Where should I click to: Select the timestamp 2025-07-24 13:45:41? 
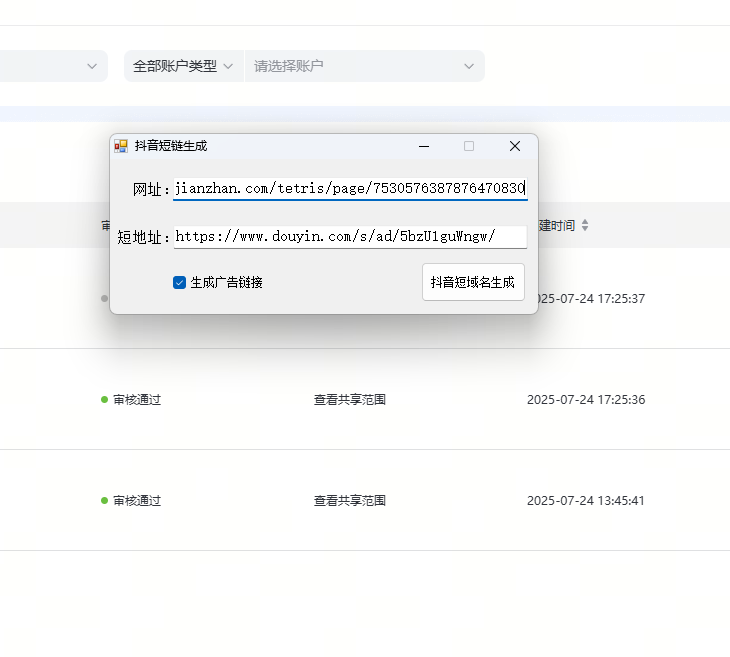tap(586, 501)
